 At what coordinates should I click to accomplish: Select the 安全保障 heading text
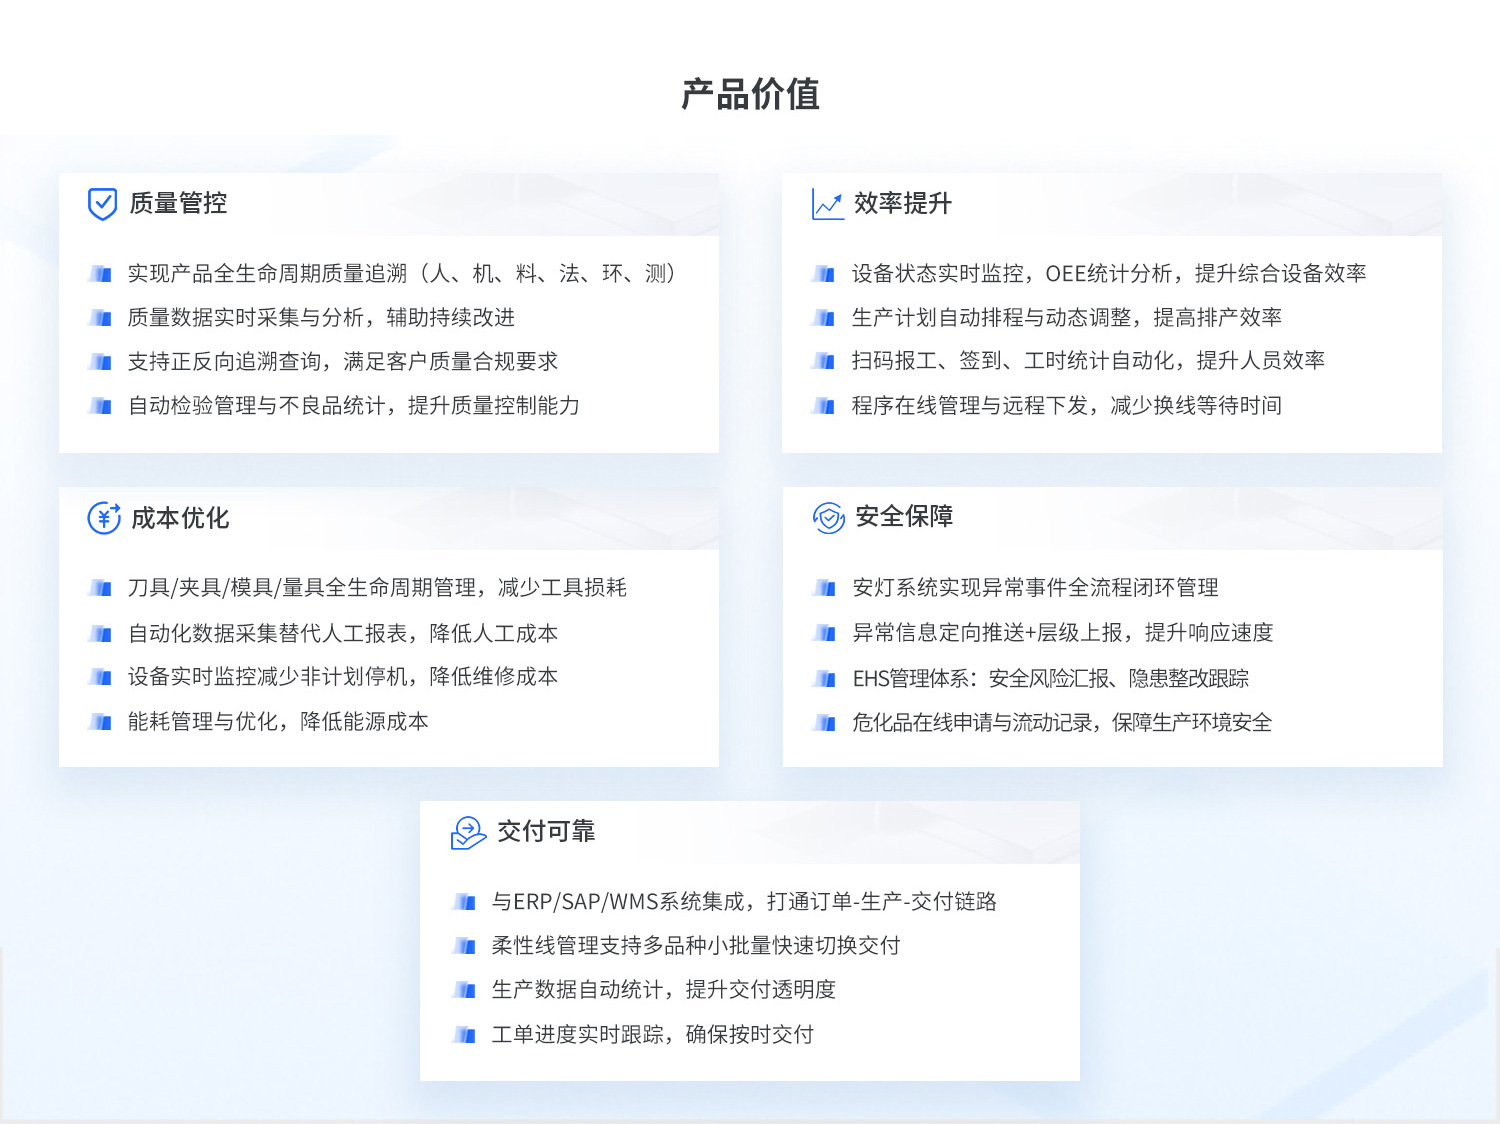click(904, 517)
